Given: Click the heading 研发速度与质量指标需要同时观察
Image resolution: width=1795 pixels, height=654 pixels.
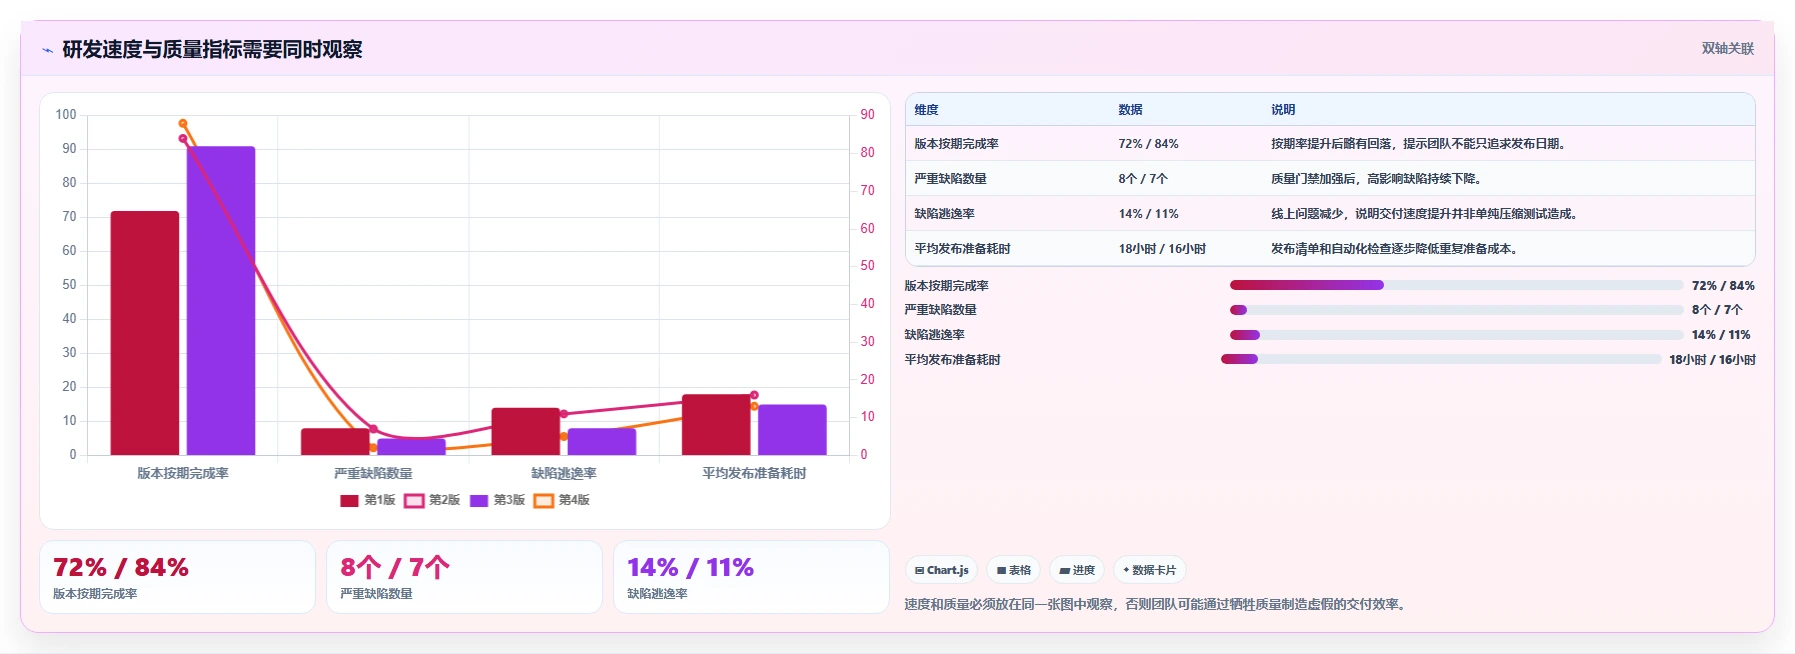Looking at the screenshot, I should [212, 49].
